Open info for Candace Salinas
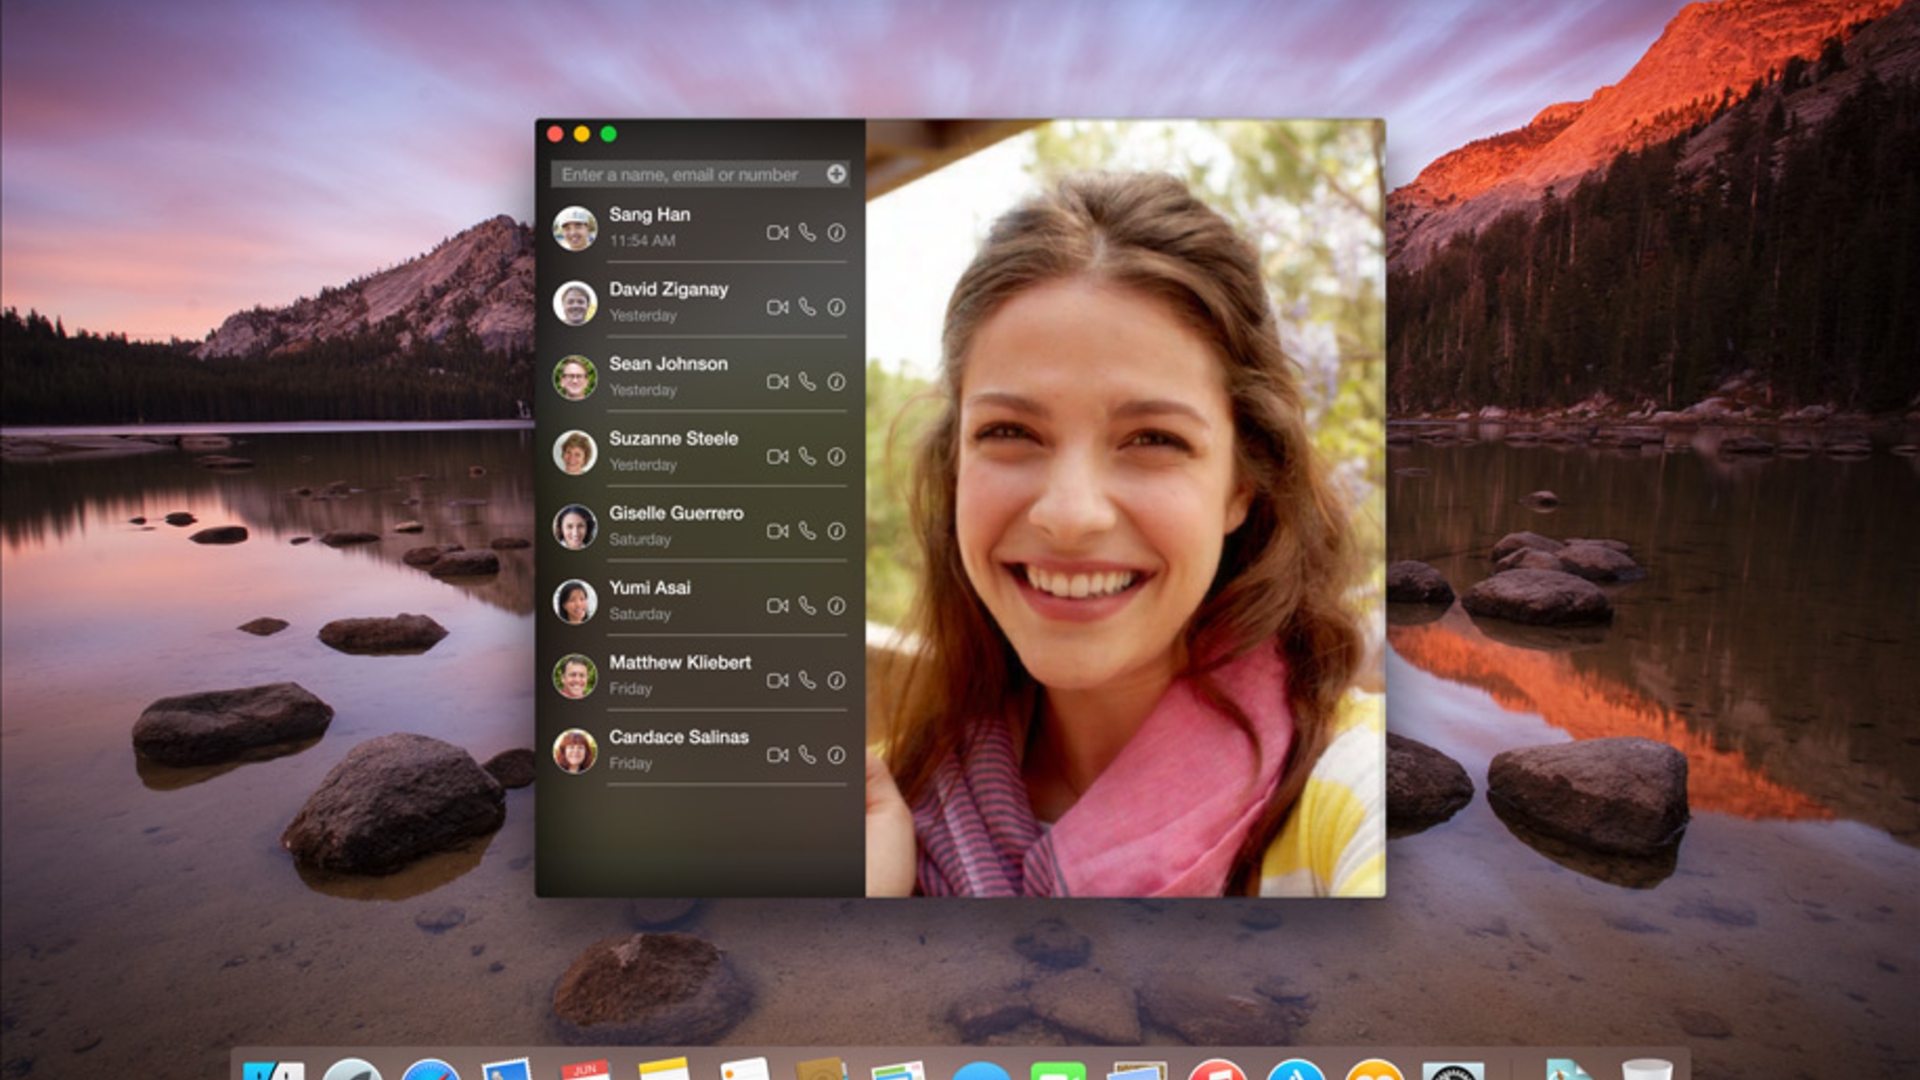The image size is (1920, 1080). [x=836, y=755]
